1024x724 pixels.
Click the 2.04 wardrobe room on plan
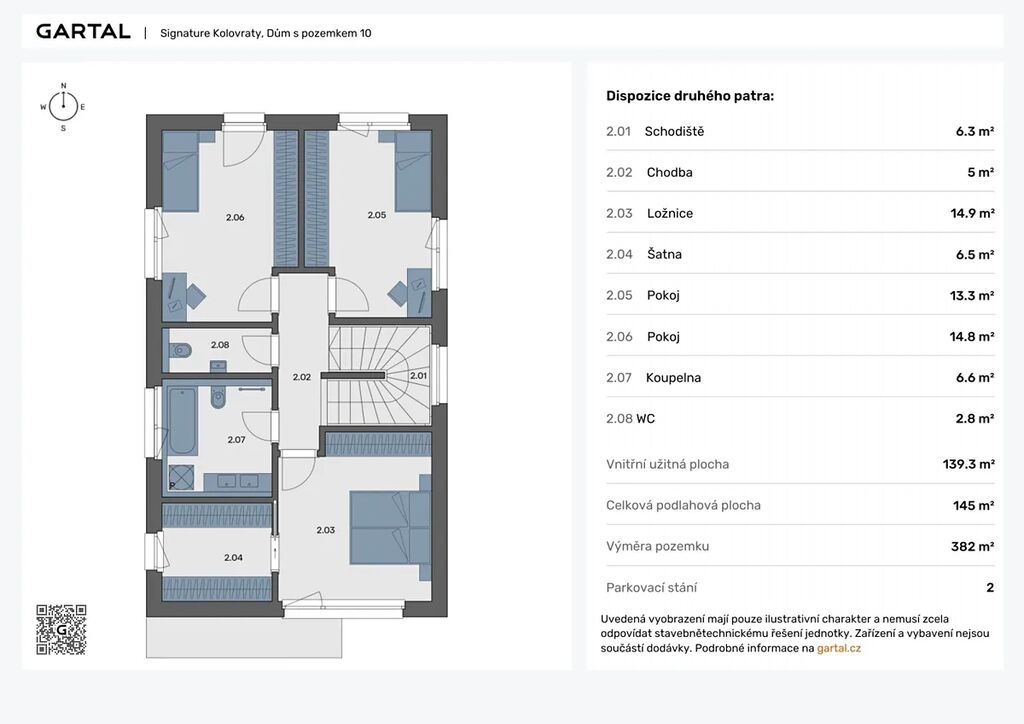pyautogui.click(x=233, y=557)
